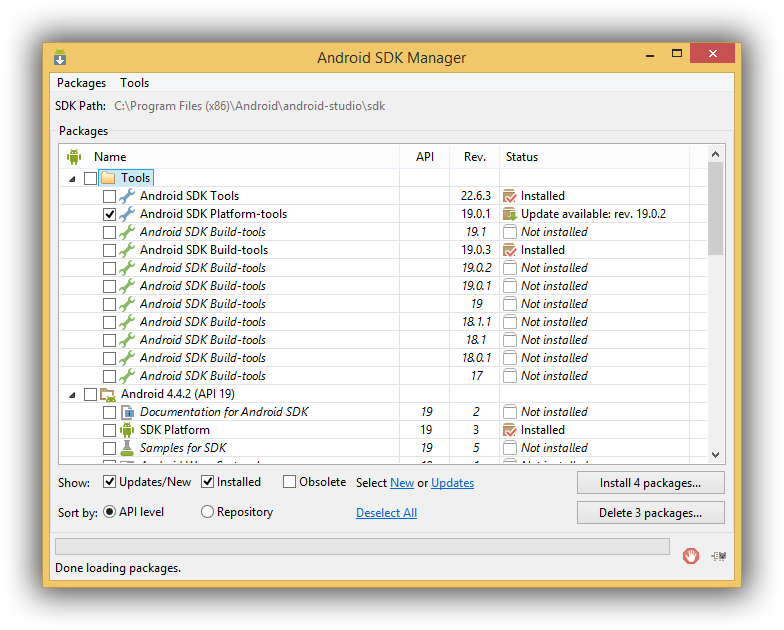Check Documentation for Android SDK checkbox
Image resolution: width=784 pixels, height=630 pixels.
pyautogui.click(x=110, y=412)
